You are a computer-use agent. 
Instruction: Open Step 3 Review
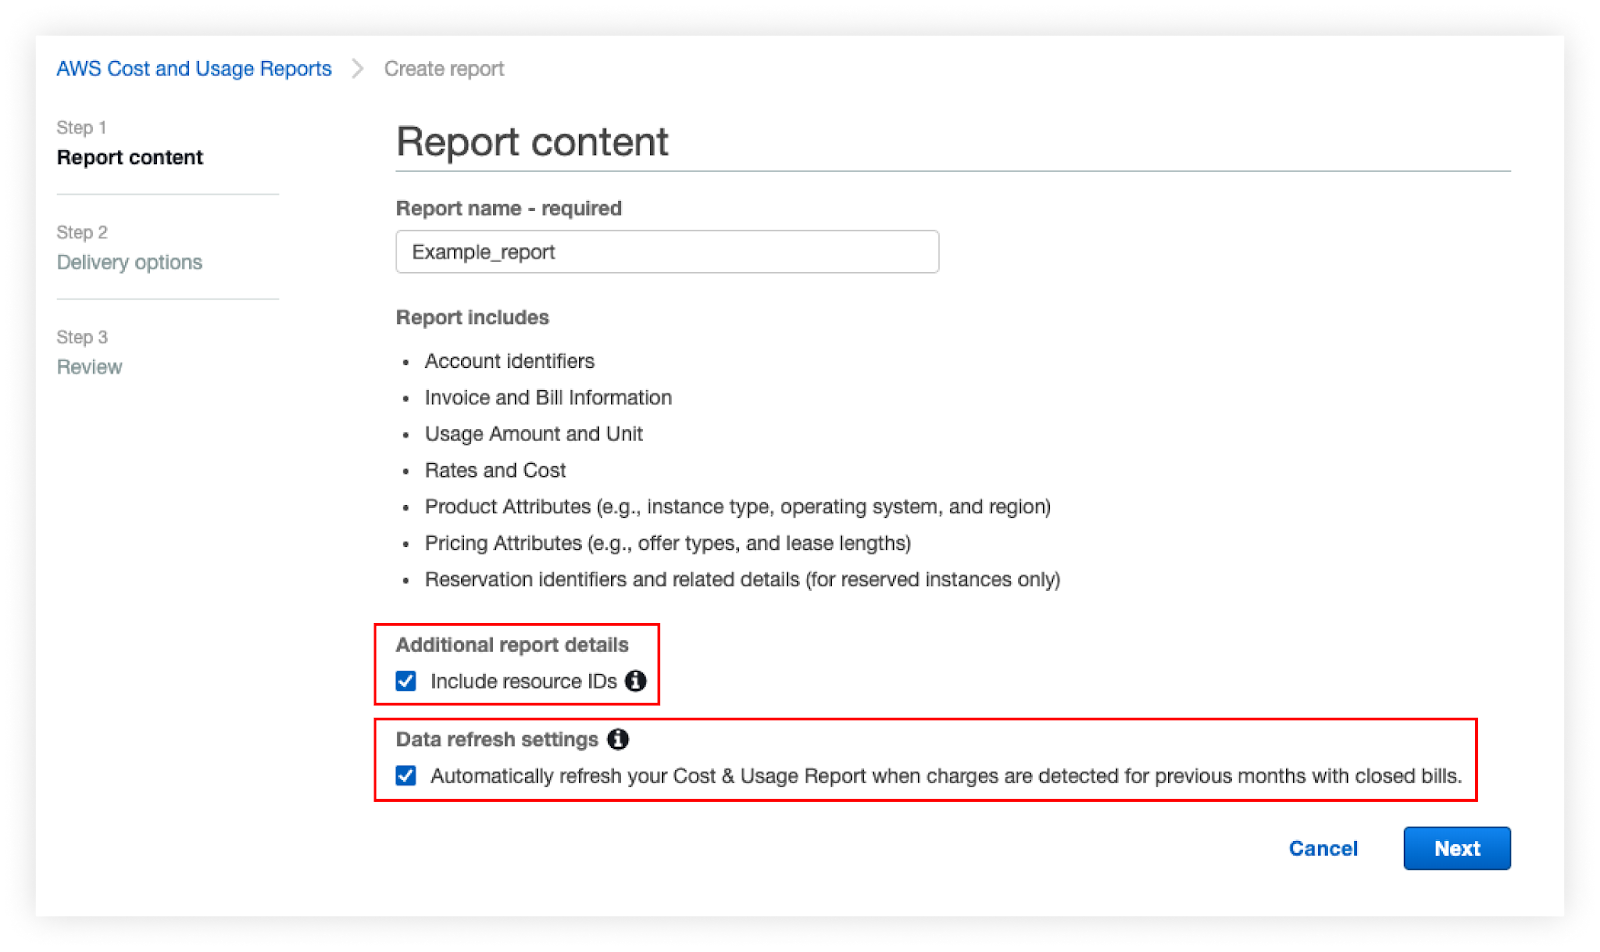tap(90, 367)
